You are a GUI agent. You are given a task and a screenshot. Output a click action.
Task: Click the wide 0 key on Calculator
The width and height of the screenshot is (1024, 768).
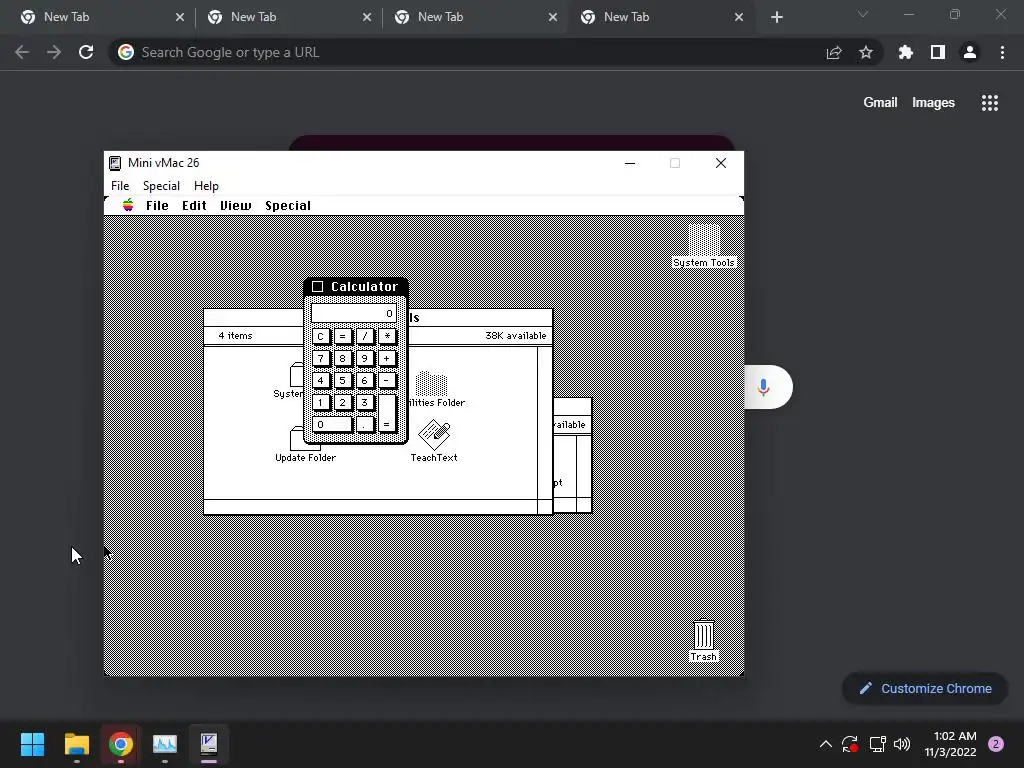[x=332, y=424]
